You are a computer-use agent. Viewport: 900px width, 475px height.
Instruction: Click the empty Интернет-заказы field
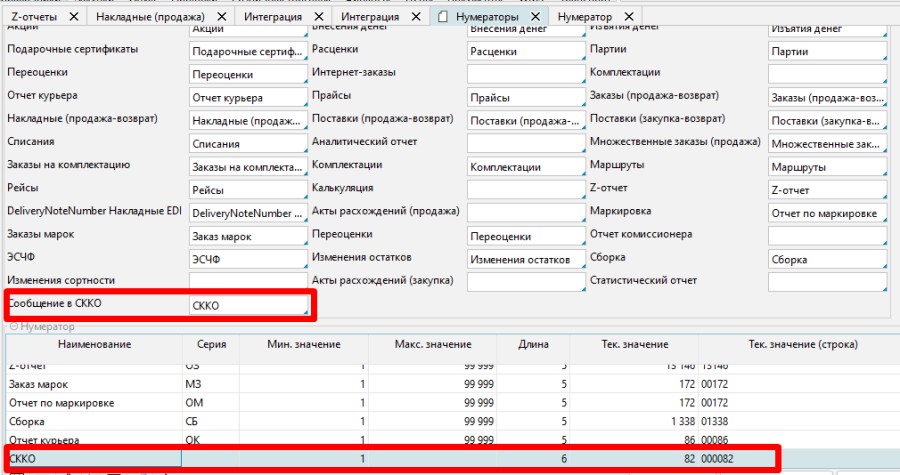(x=525, y=74)
